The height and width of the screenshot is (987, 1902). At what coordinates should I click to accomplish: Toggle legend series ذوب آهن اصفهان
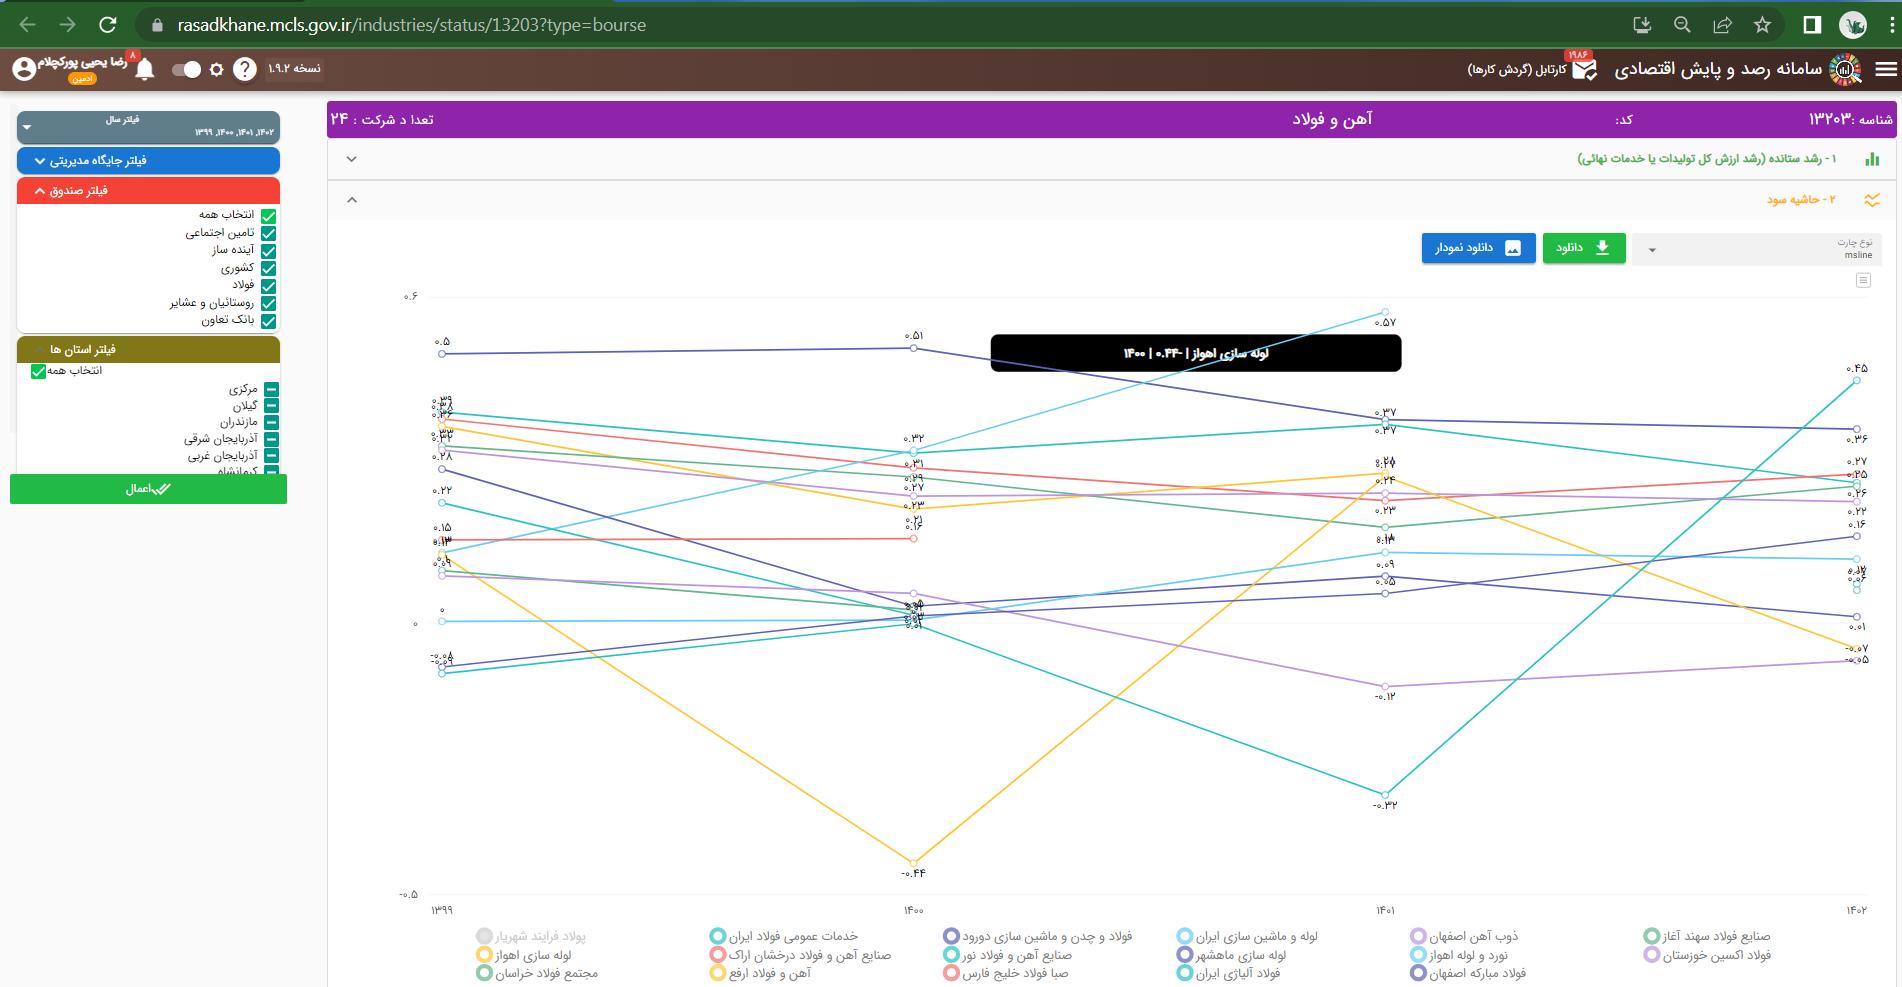click(x=1465, y=936)
